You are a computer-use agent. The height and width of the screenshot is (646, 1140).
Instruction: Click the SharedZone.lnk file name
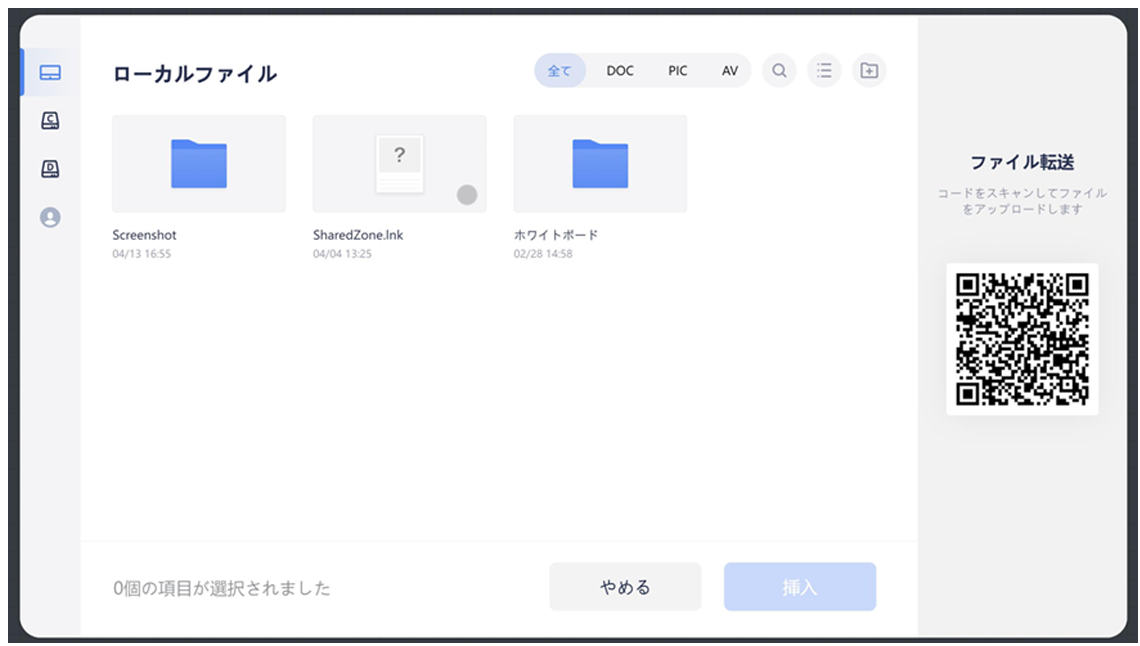(x=358, y=235)
